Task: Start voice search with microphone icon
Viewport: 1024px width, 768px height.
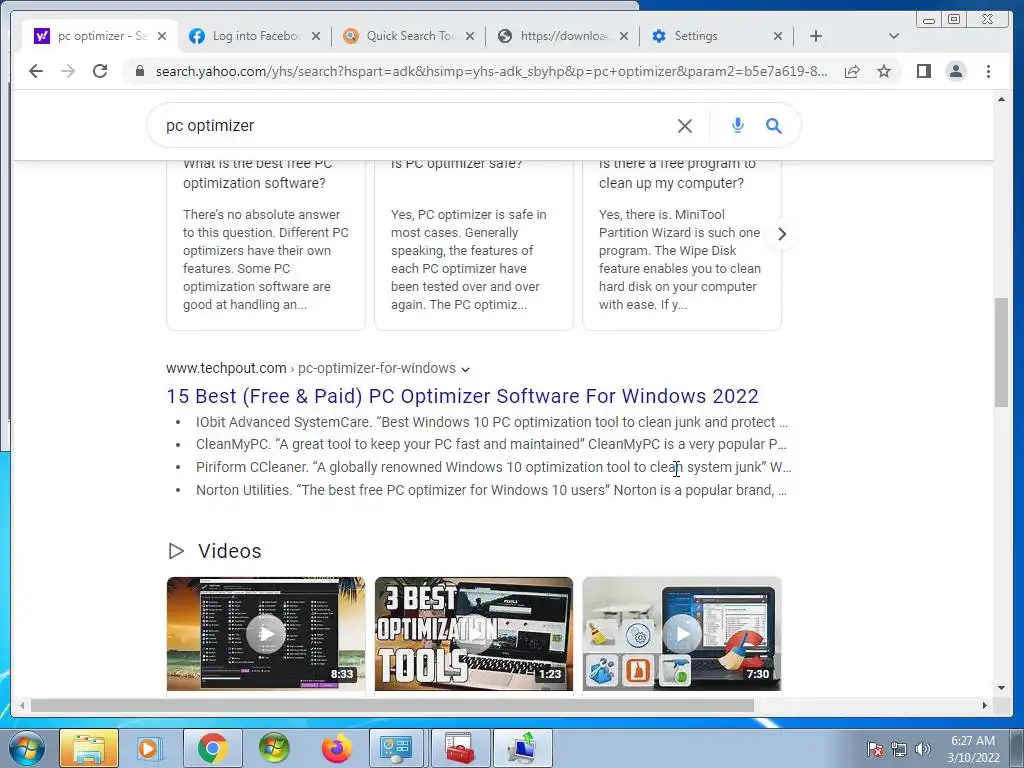Action: coord(738,125)
